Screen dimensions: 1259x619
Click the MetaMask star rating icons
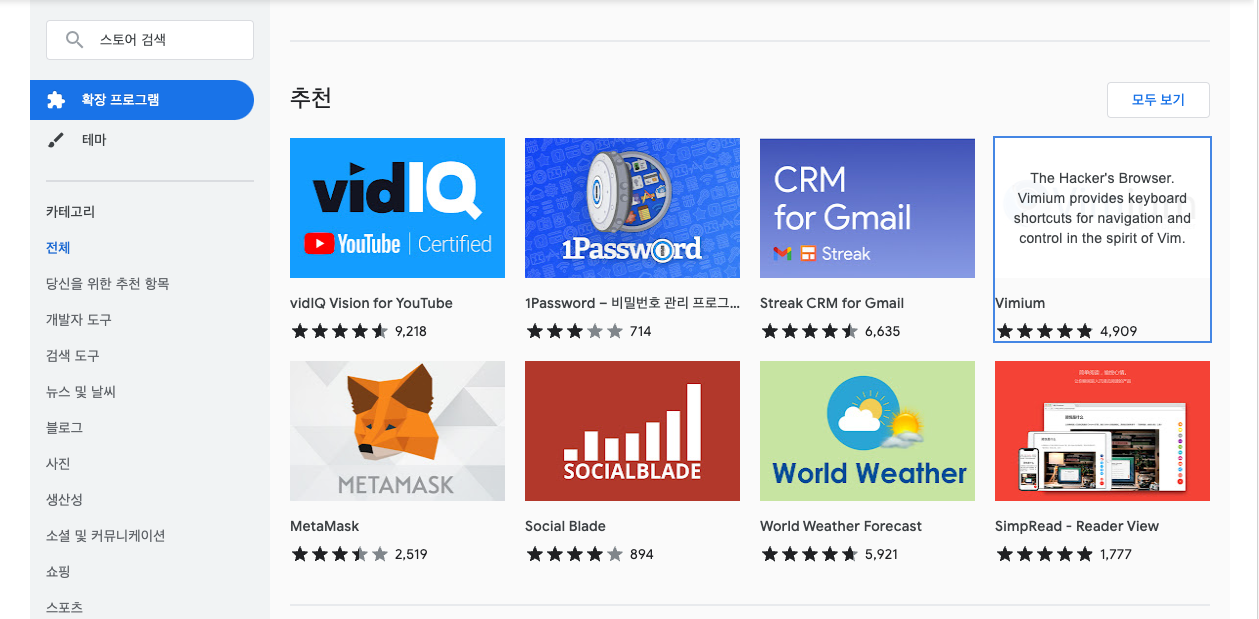click(340, 554)
